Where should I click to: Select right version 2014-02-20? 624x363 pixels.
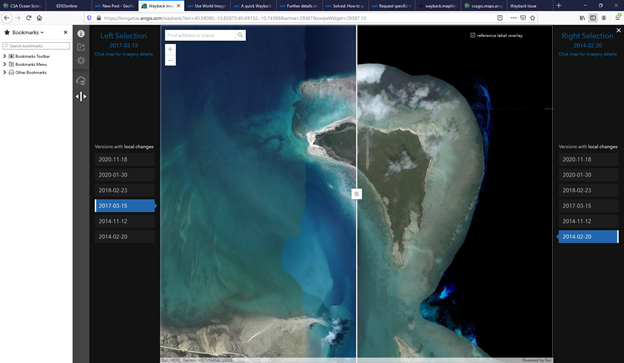pos(589,237)
